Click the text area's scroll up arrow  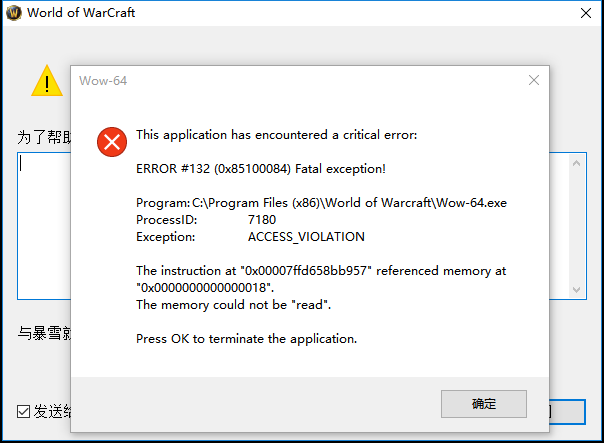coord(577,163)
